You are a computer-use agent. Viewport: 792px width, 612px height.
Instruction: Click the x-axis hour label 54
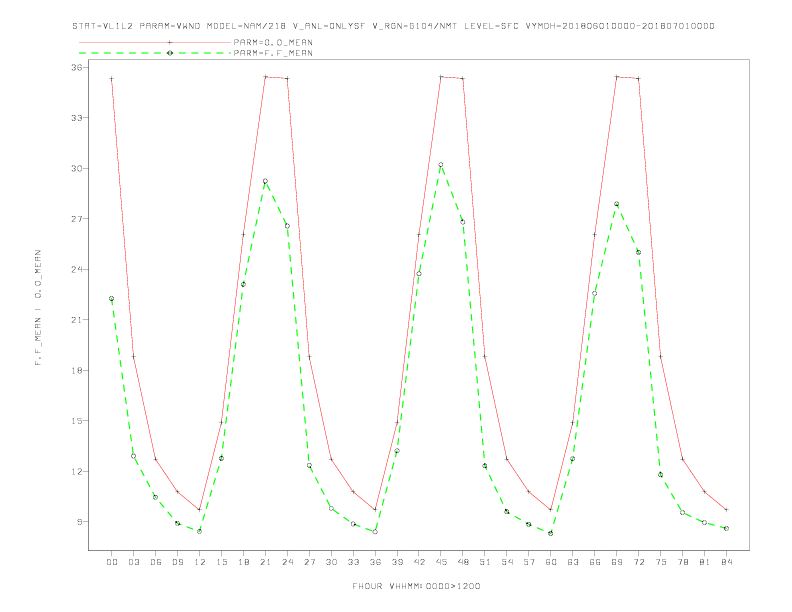tap(507, 562)
